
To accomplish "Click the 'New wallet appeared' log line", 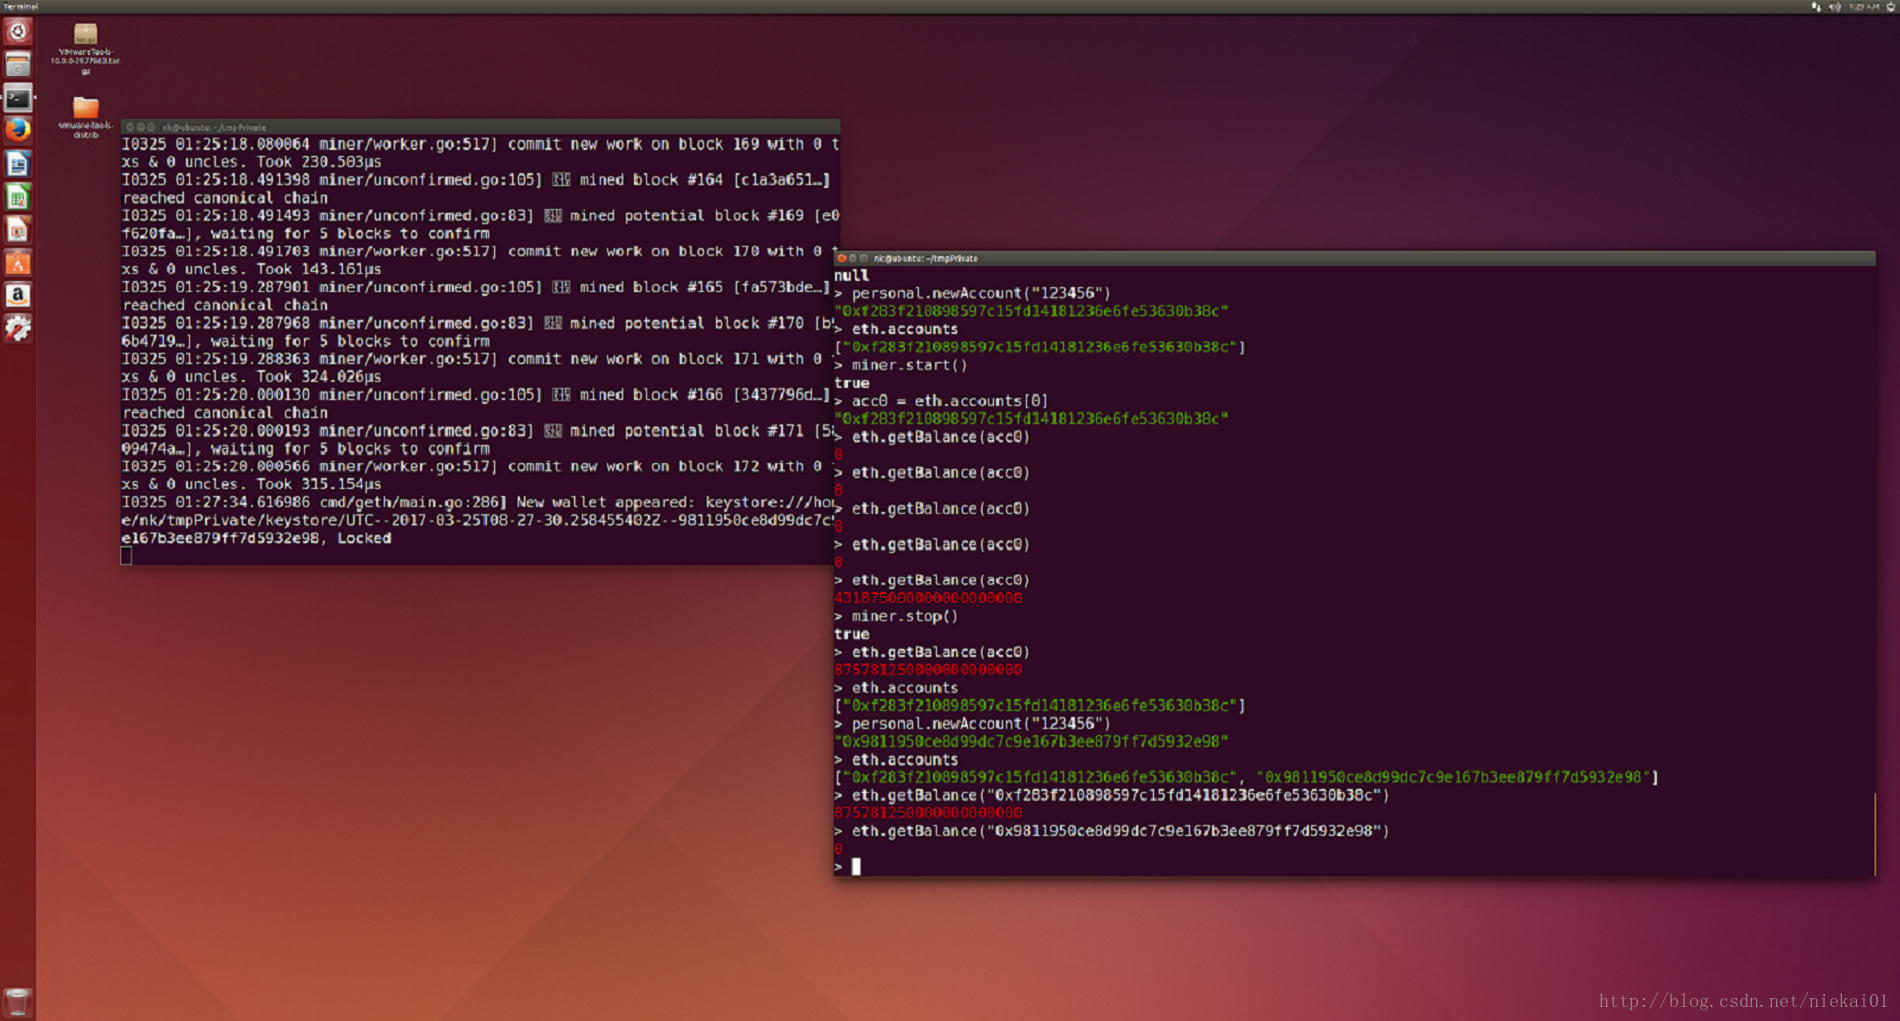I will (480, 503).
